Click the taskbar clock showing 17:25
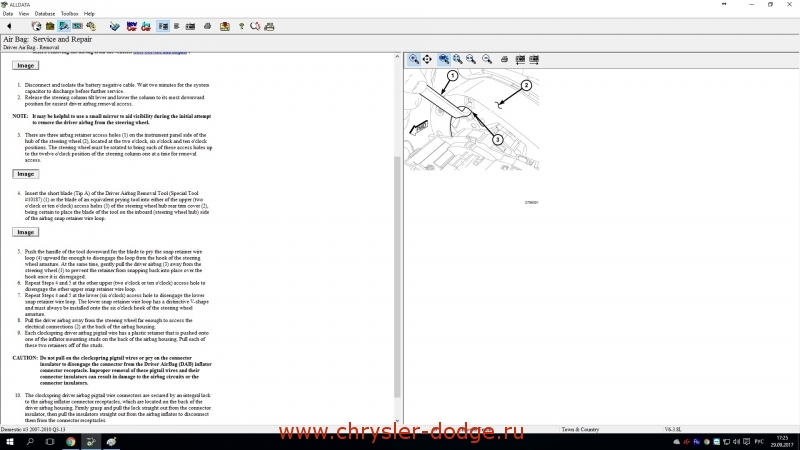 point(782,442)
